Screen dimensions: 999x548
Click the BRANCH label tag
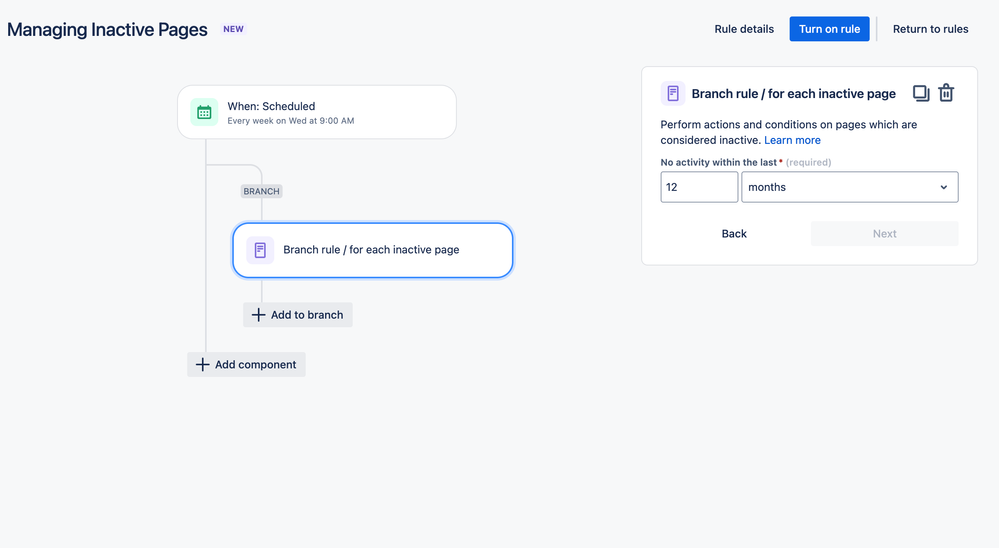pos(261,191)
